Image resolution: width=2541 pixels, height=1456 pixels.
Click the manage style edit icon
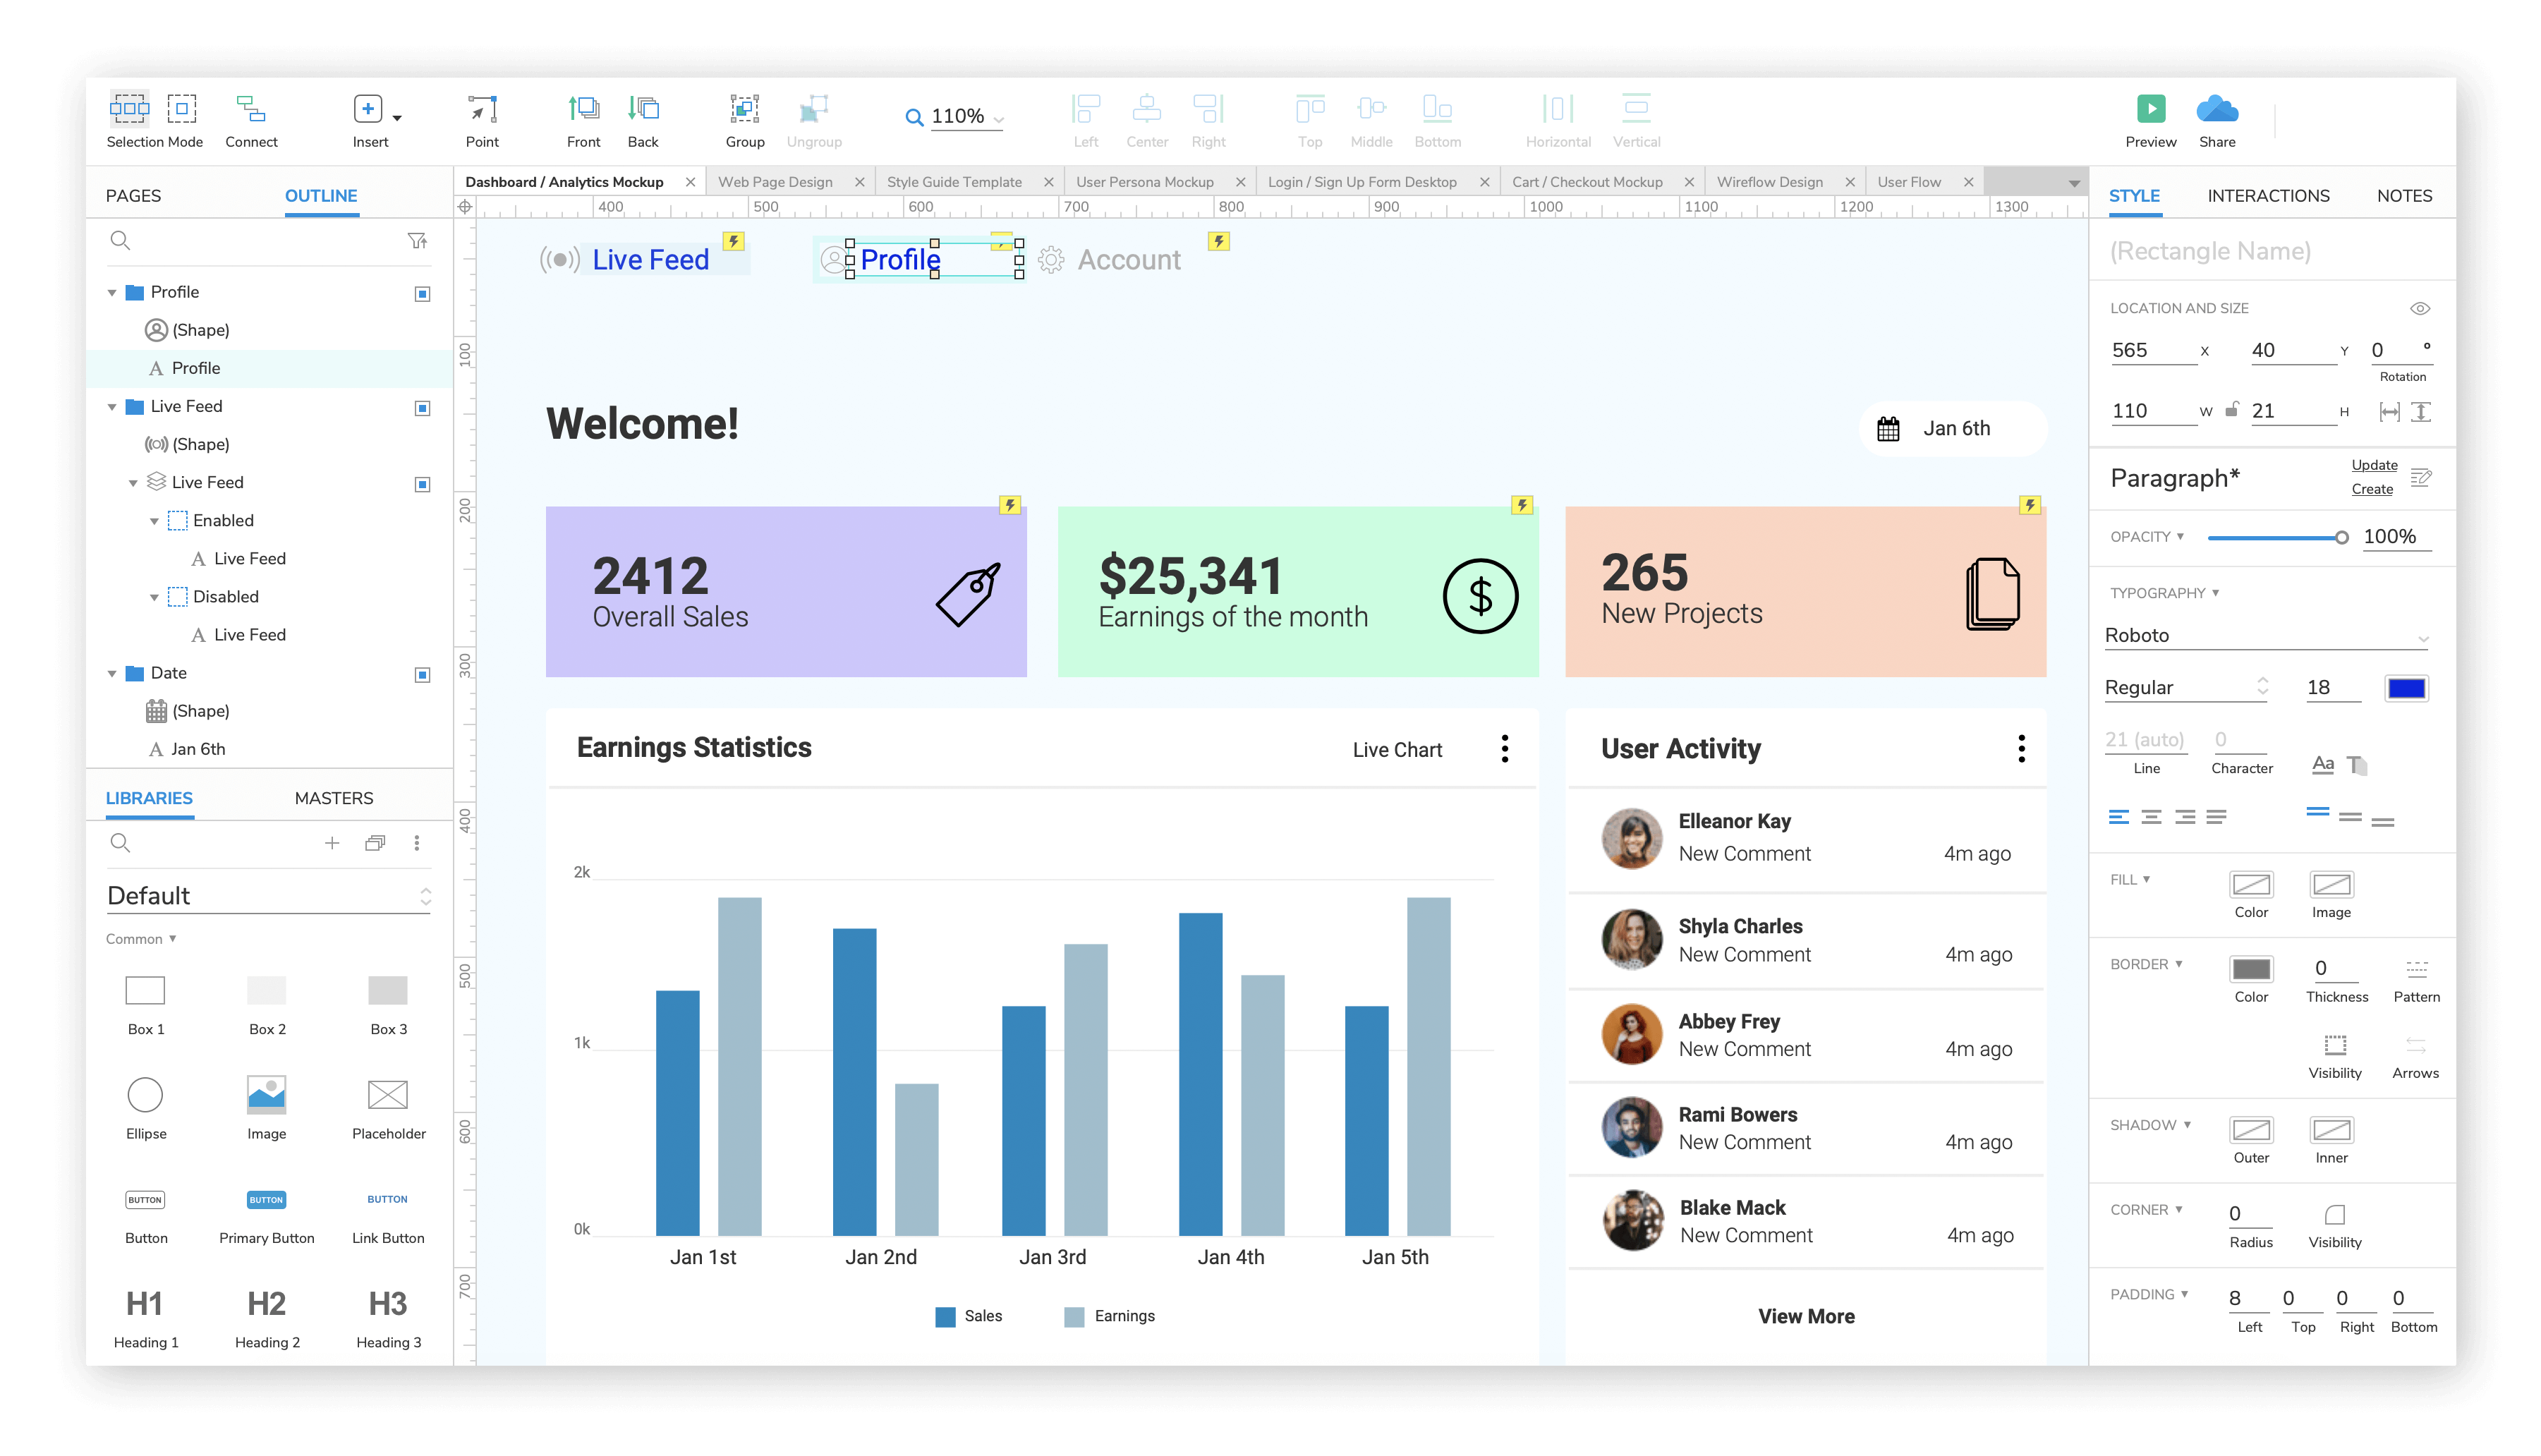coord(2420,477)
